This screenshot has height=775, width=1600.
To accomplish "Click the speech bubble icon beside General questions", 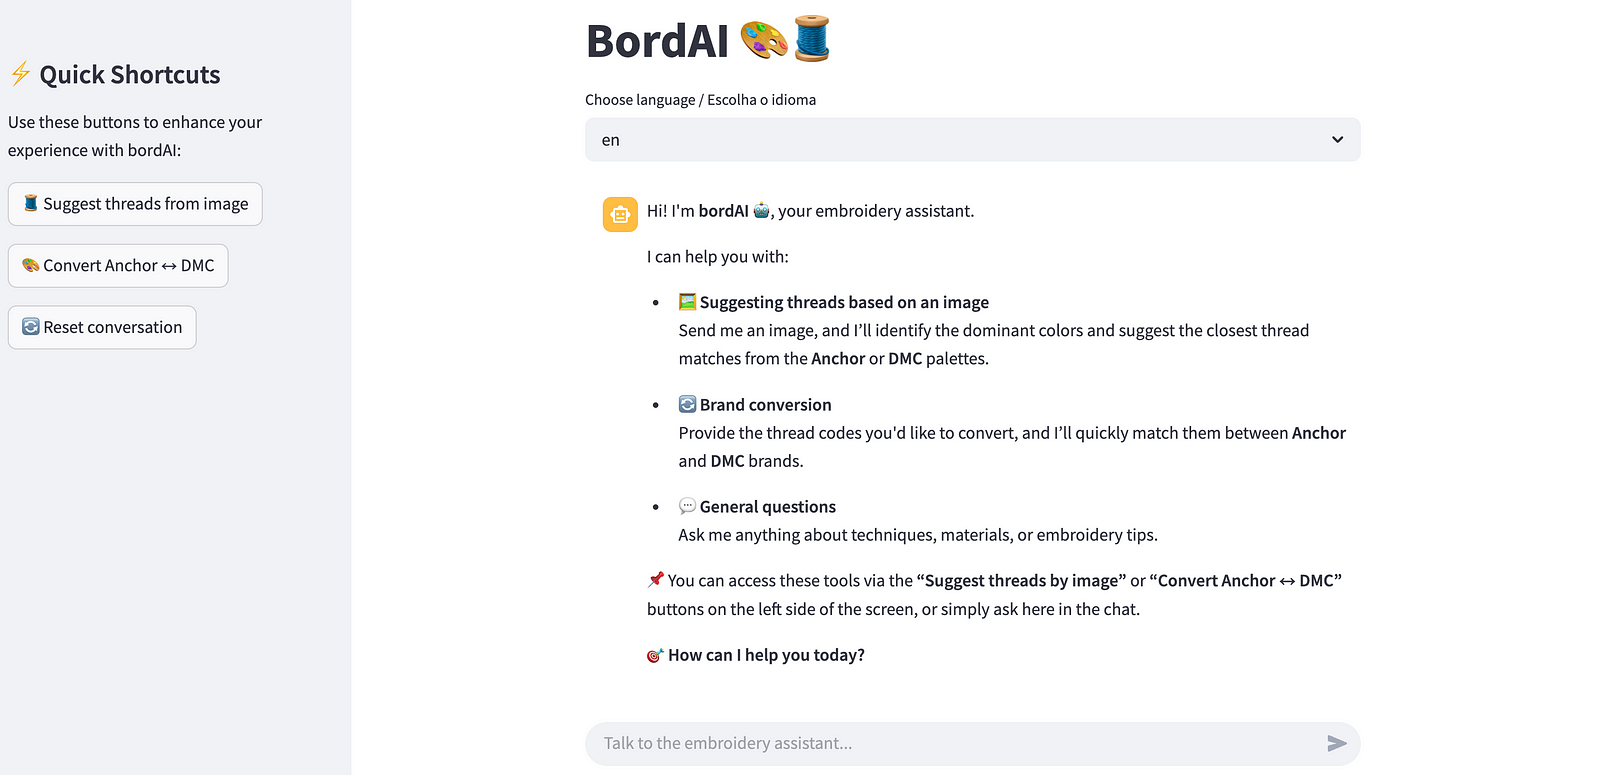I will 687,506.
